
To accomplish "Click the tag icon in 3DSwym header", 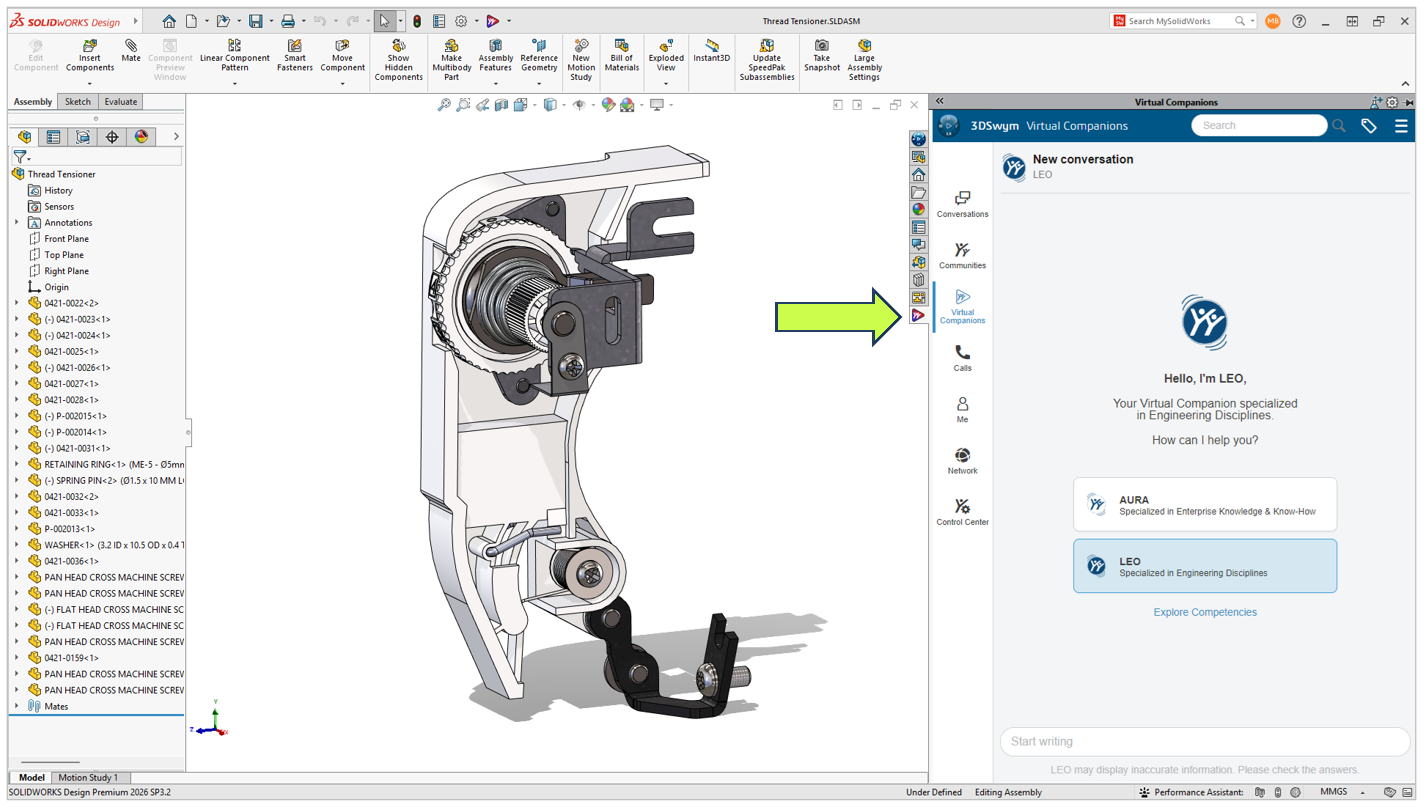I will [1369, 126].
